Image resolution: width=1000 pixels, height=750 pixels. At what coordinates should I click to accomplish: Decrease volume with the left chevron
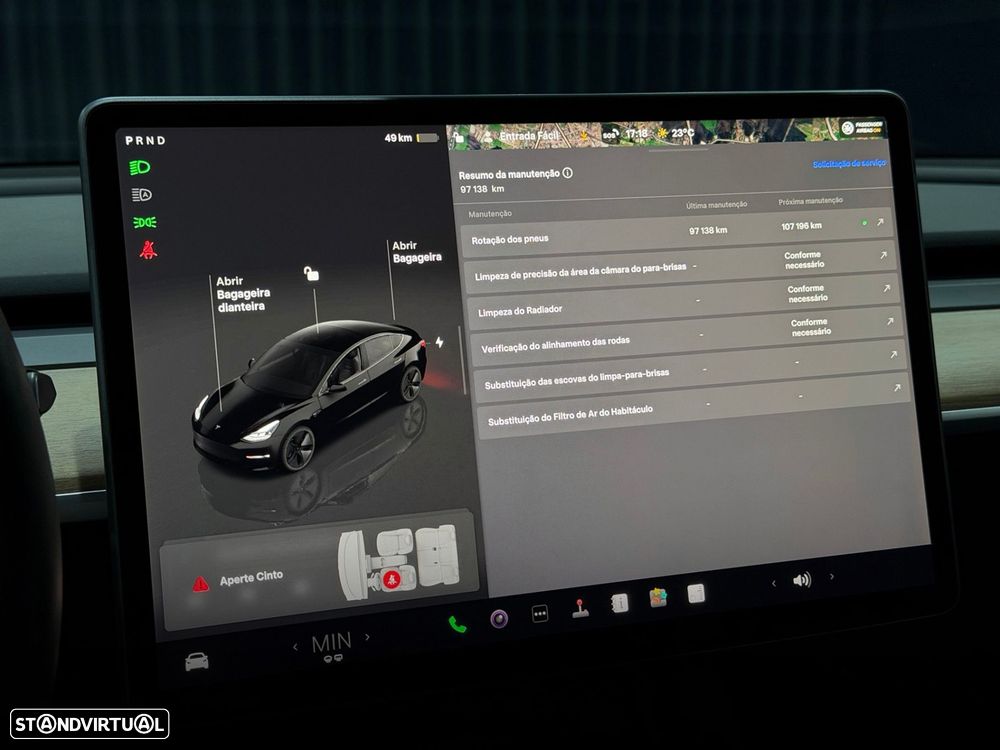tap(774, 584)
